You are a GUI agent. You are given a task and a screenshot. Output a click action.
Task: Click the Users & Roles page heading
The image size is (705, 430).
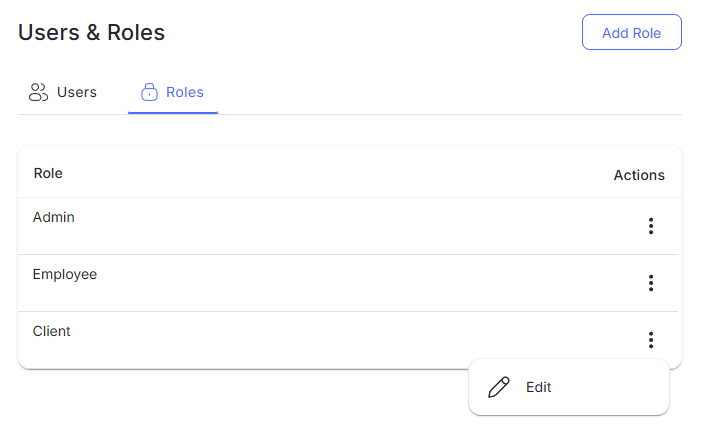(91, 32)
